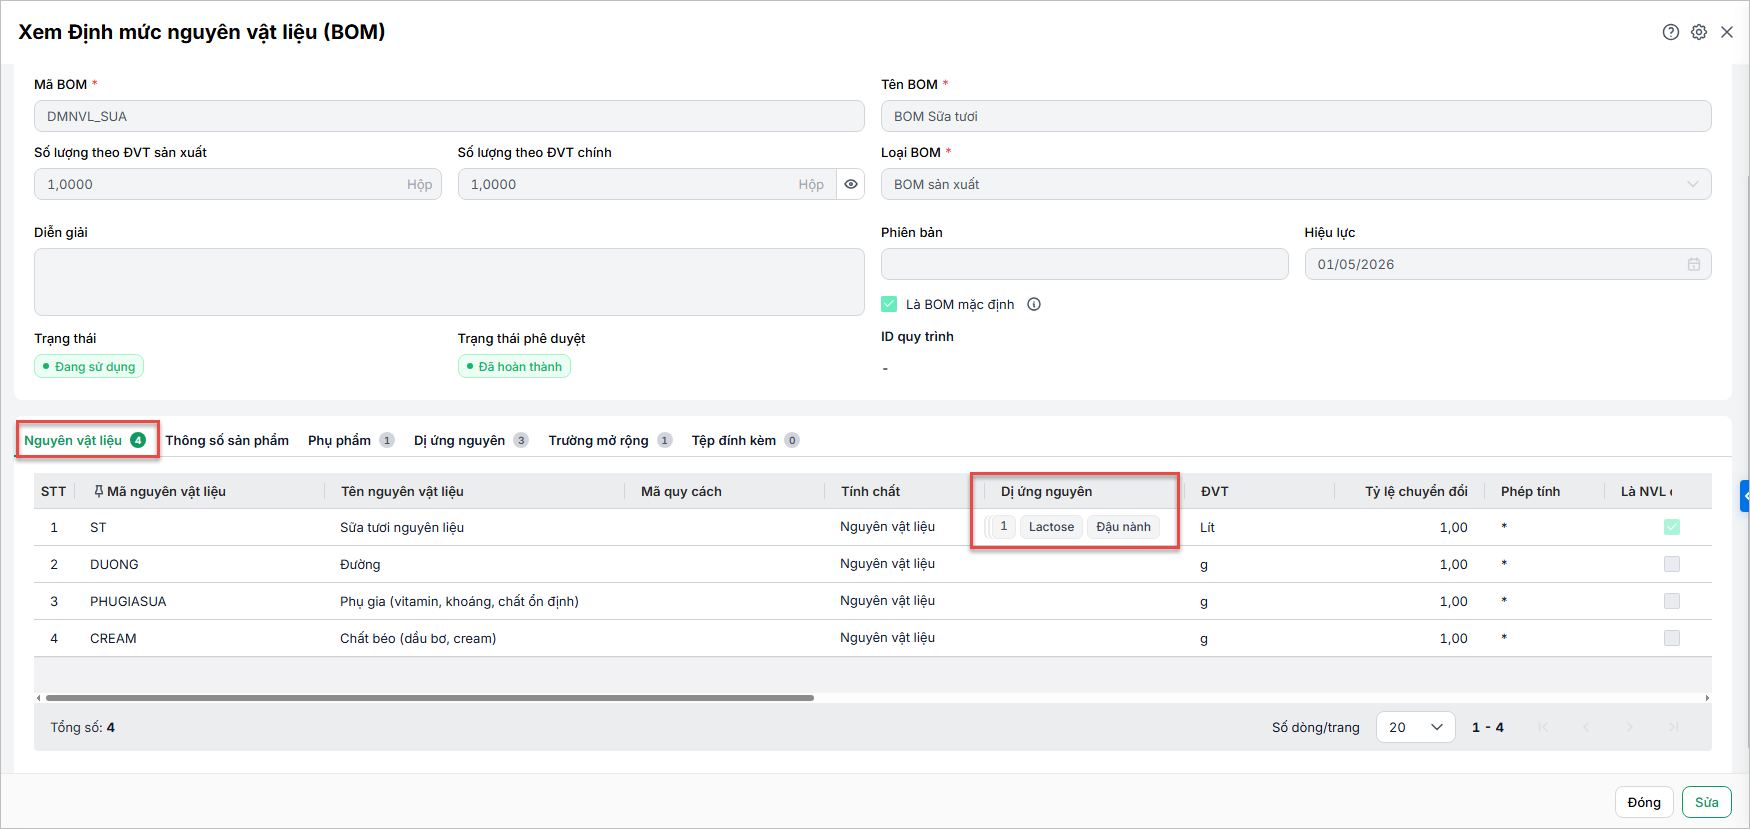Viewport: 1750px width, 829px height.
Task: Open the Loại BOM dropdown
Action: point(1296,184)
